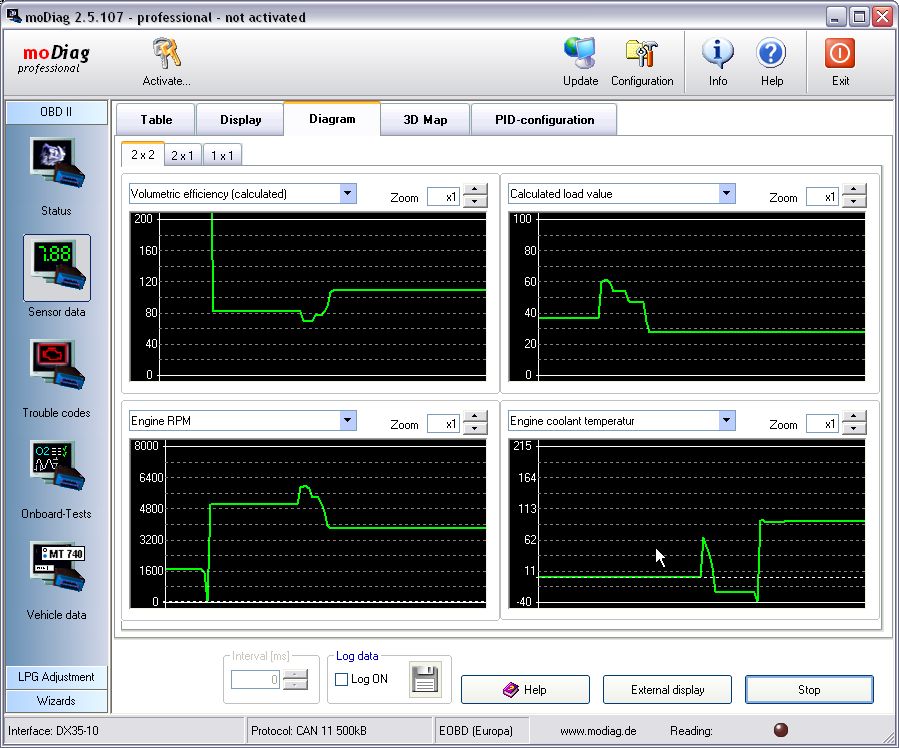Open Trouble codes icon
899x748 pixels.
(x=56, y=368)
